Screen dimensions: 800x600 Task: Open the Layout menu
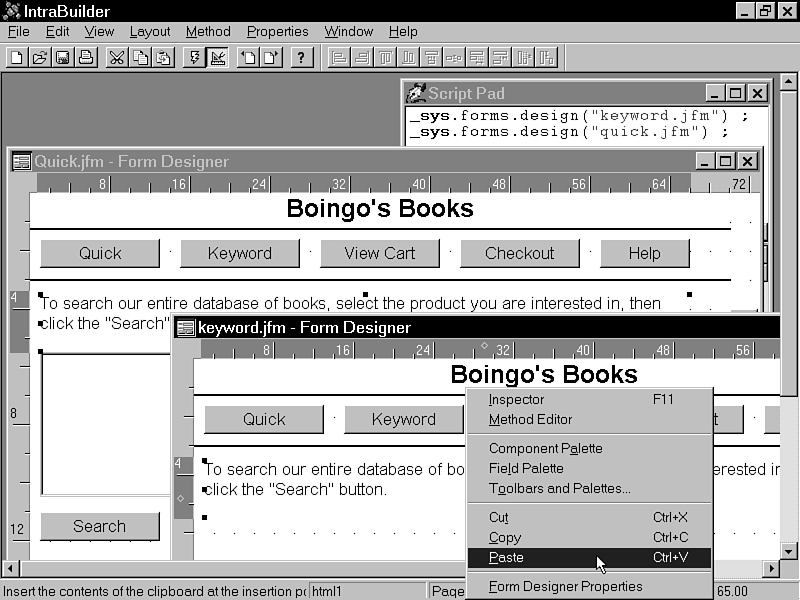[149, 32]
